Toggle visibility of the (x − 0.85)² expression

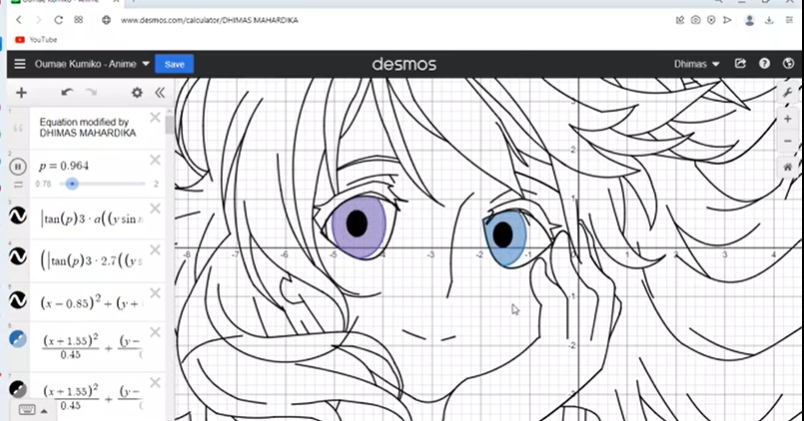[18, 300]
